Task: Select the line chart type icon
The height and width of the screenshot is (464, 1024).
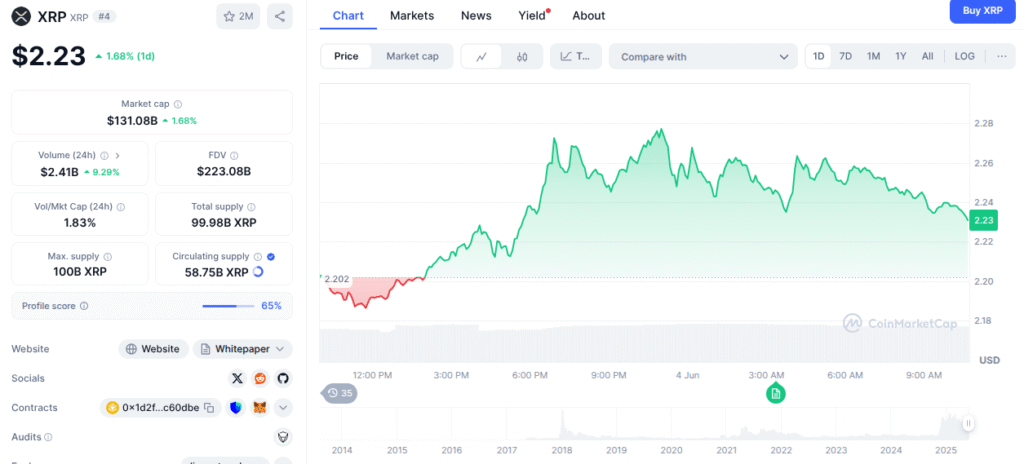Action: click(482, 57)
